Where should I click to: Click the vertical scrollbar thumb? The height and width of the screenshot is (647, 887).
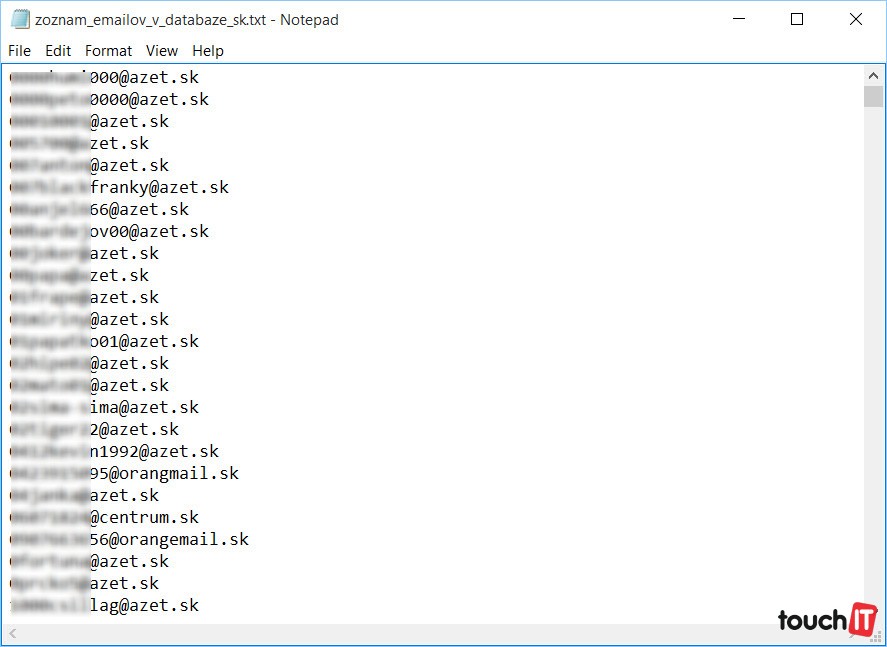pyautogui.click(x=873, y=96)
